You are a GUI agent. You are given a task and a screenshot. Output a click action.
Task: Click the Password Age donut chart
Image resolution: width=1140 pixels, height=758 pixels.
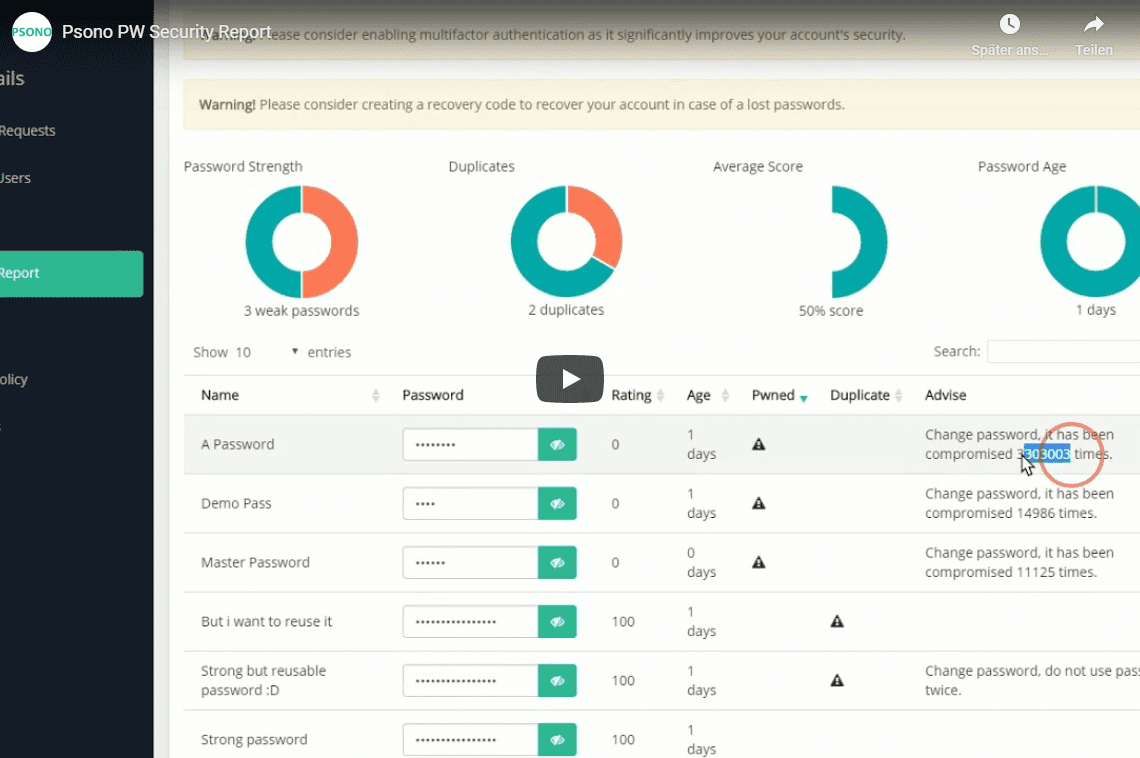click(1091, 242)
